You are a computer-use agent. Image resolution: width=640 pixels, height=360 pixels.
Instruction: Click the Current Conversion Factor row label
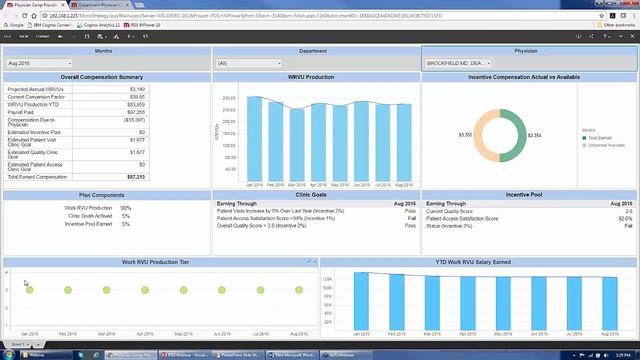click(x=36, y=97)
